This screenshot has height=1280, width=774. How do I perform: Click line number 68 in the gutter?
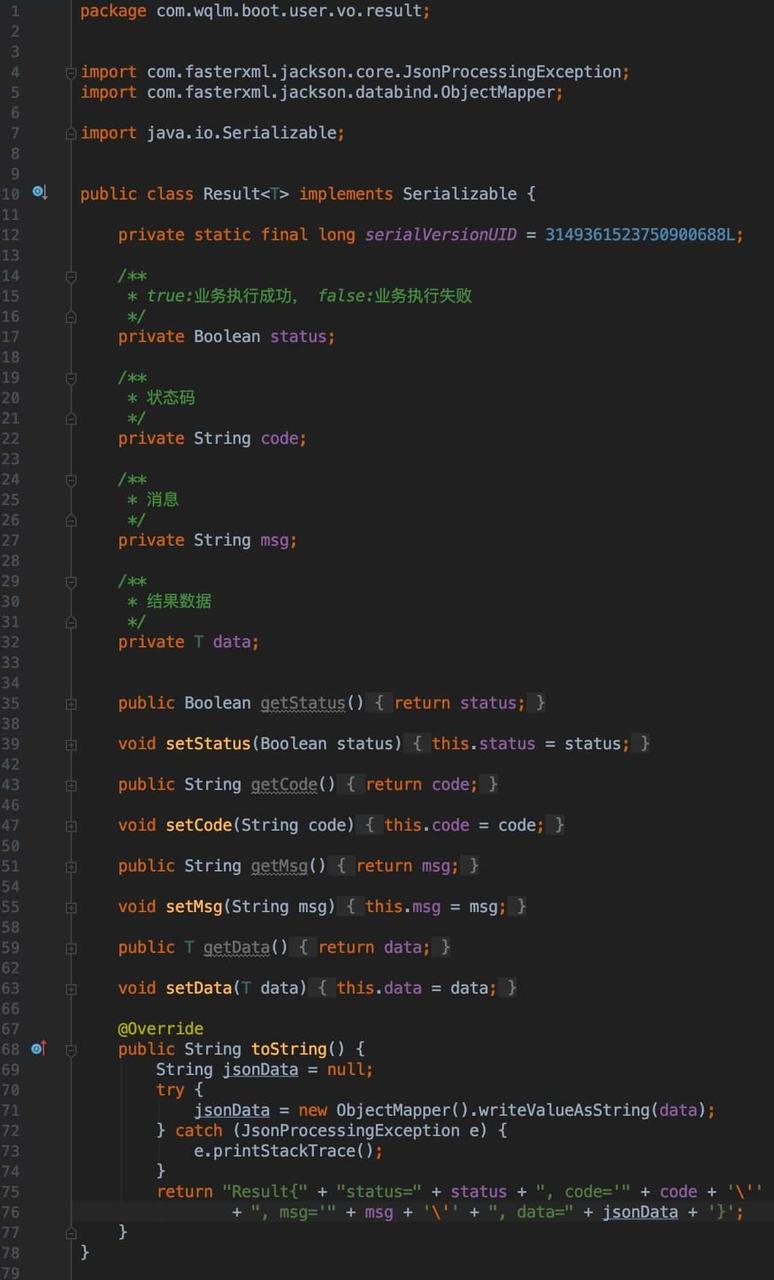pos(10,1049)
